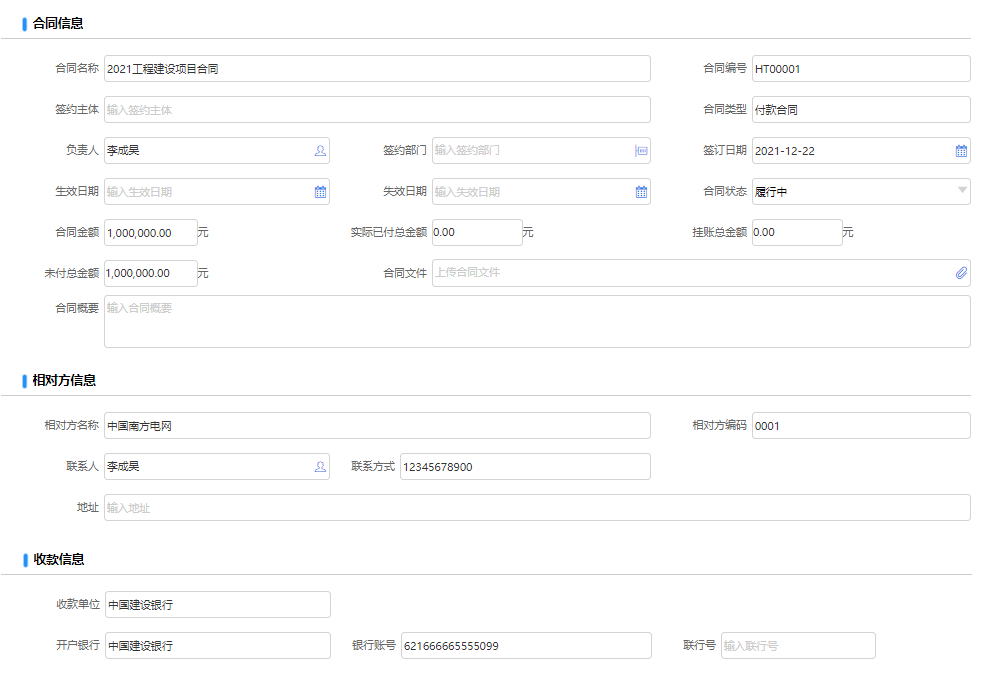993x675 pixels.
Task: Click the 开户银行 input field
Action: coord(218,645)
